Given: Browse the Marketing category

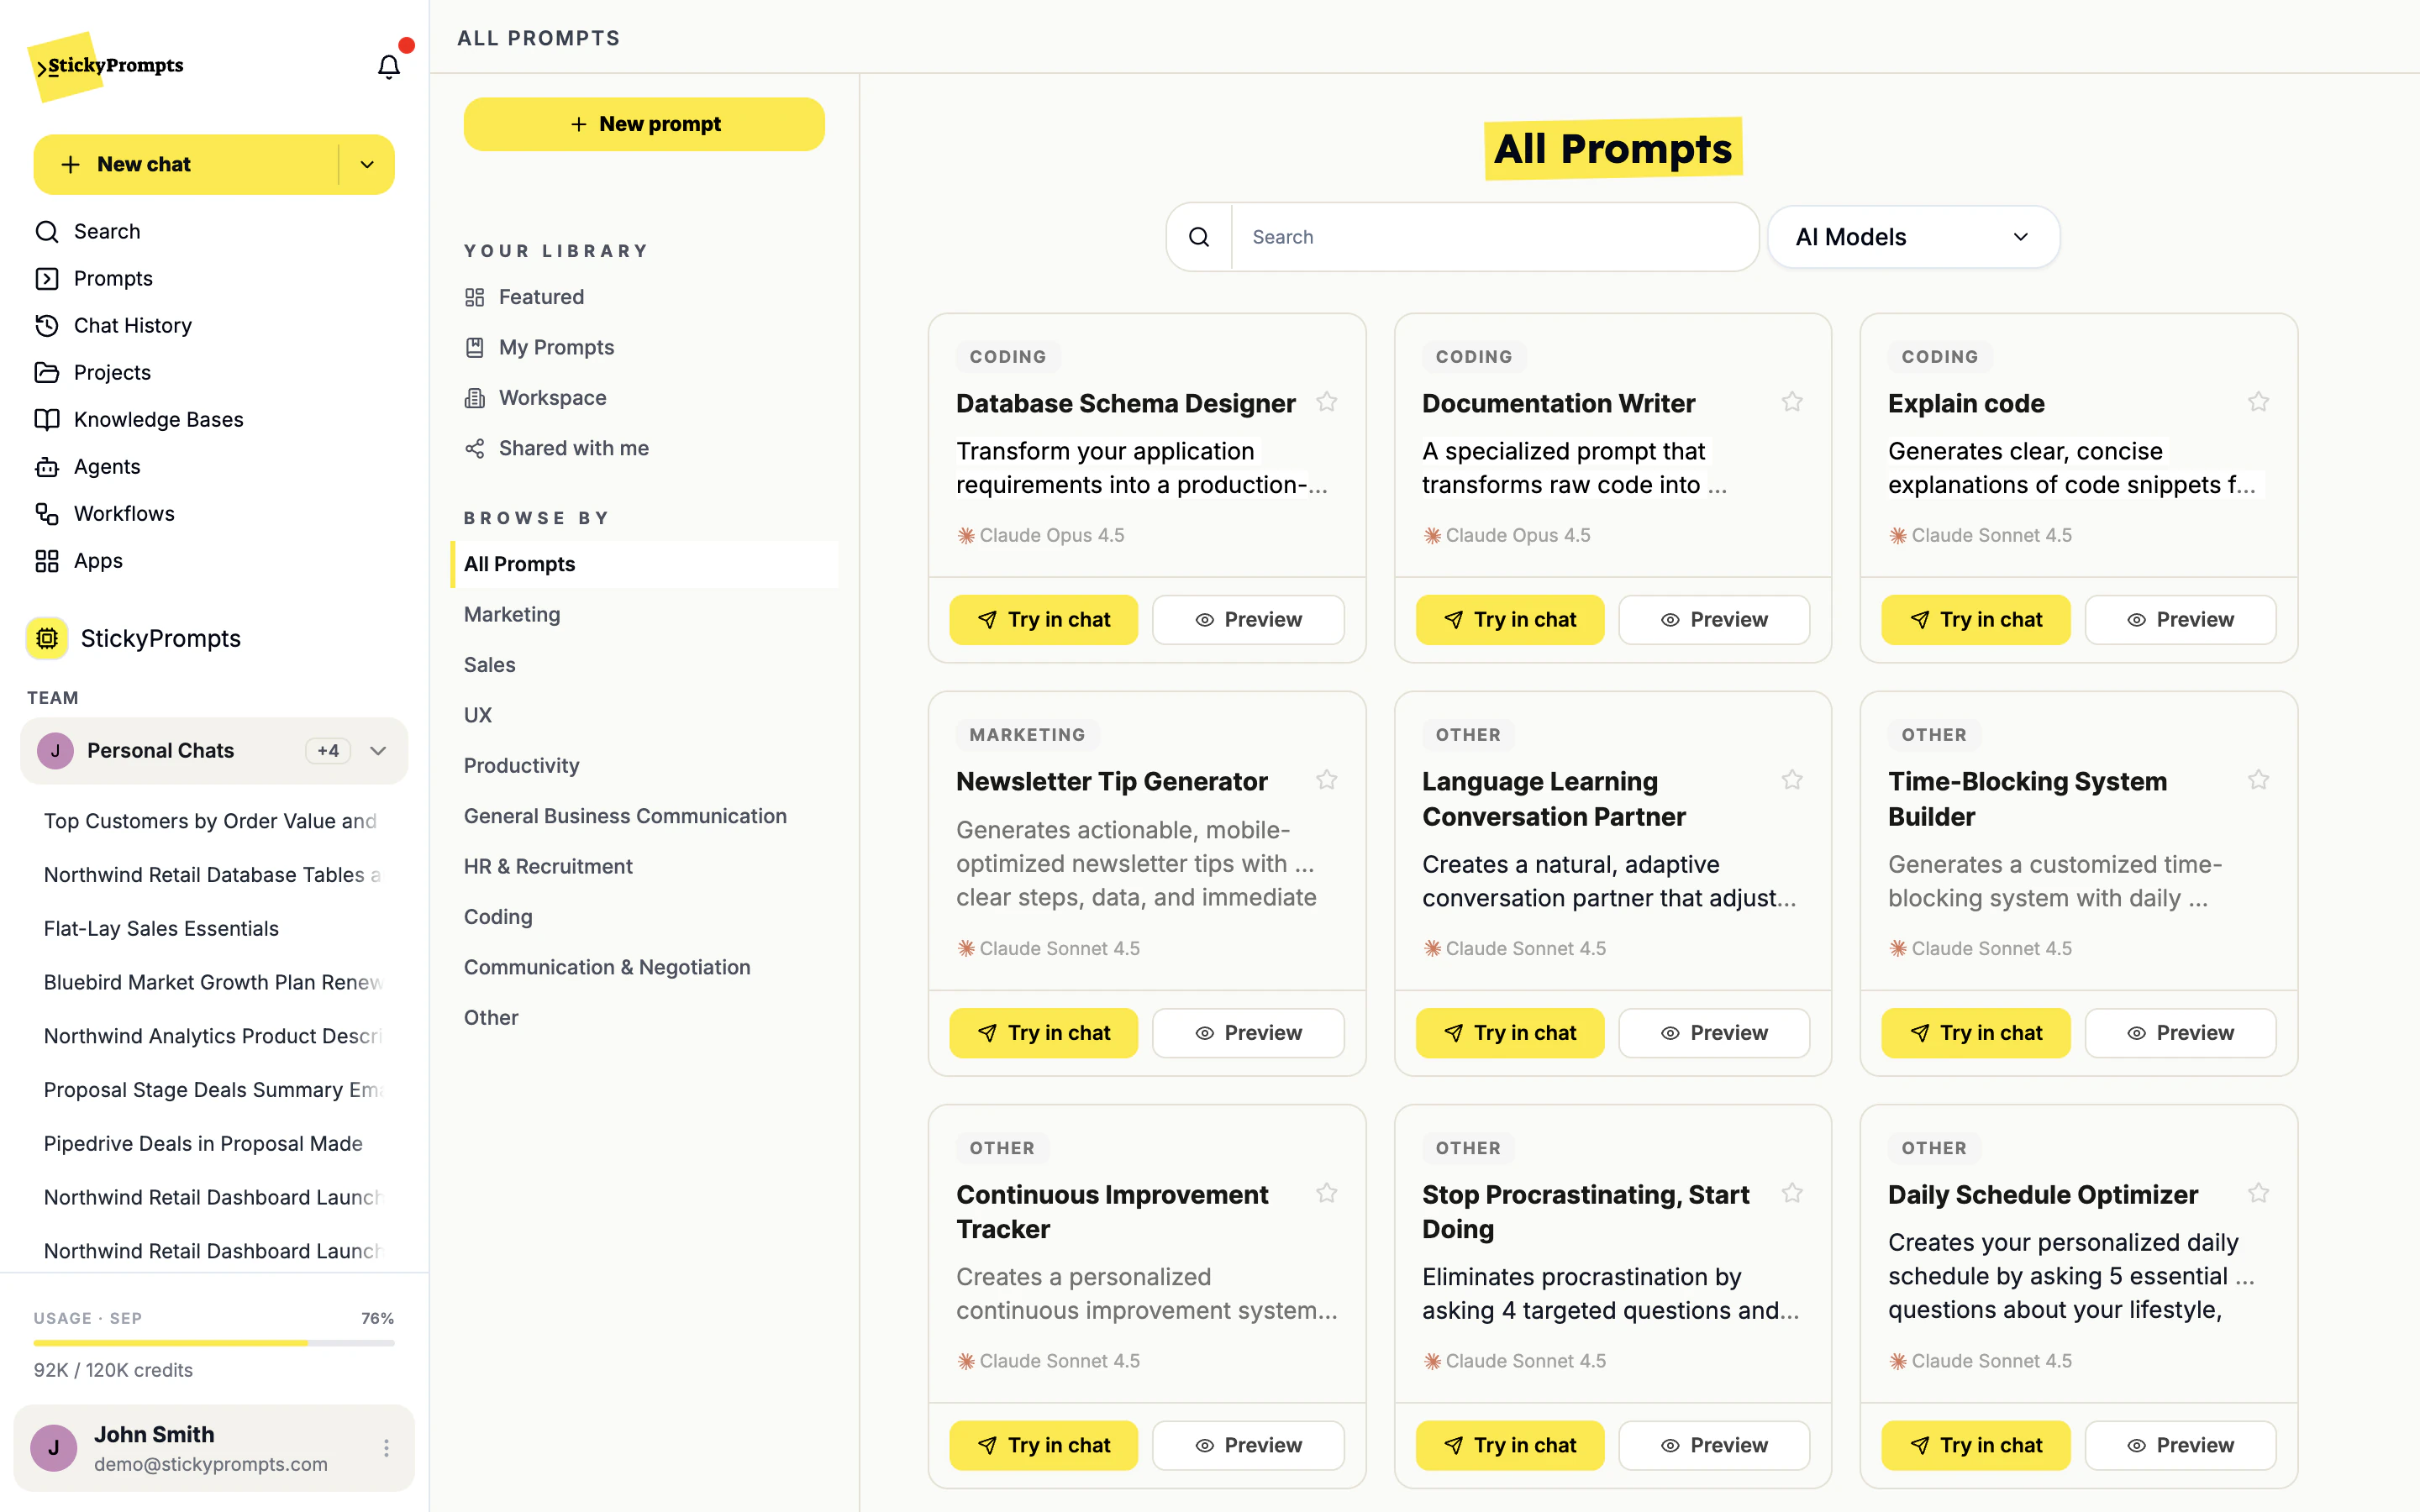Looking at the screenshot, I should (512, 615).
